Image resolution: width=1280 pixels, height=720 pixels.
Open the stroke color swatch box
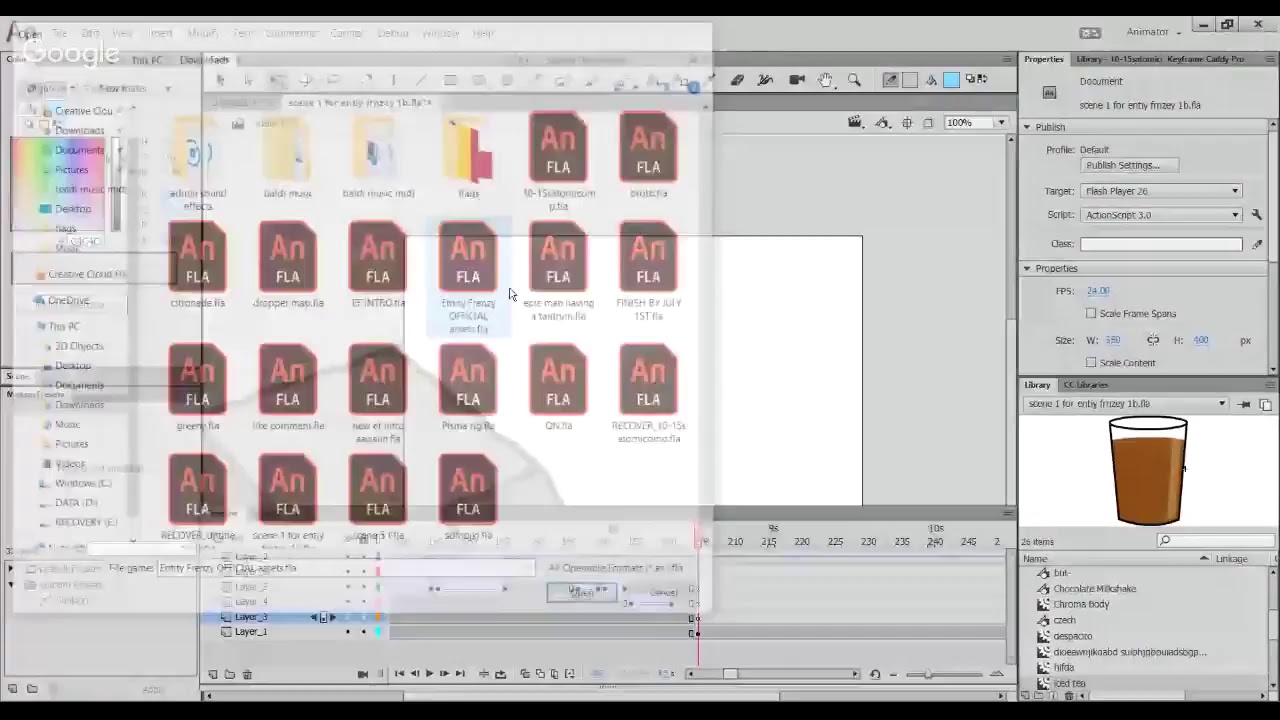[910, 80]
